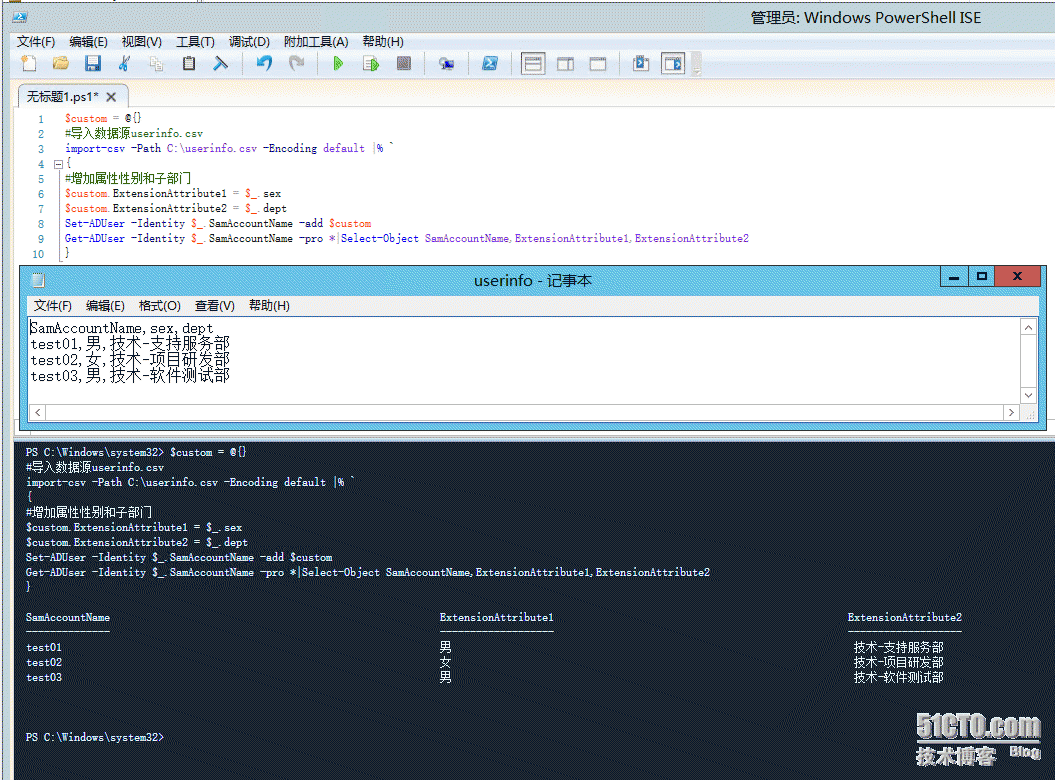
Task: Click the Paste clipboard icon
Action: [189, 63]
